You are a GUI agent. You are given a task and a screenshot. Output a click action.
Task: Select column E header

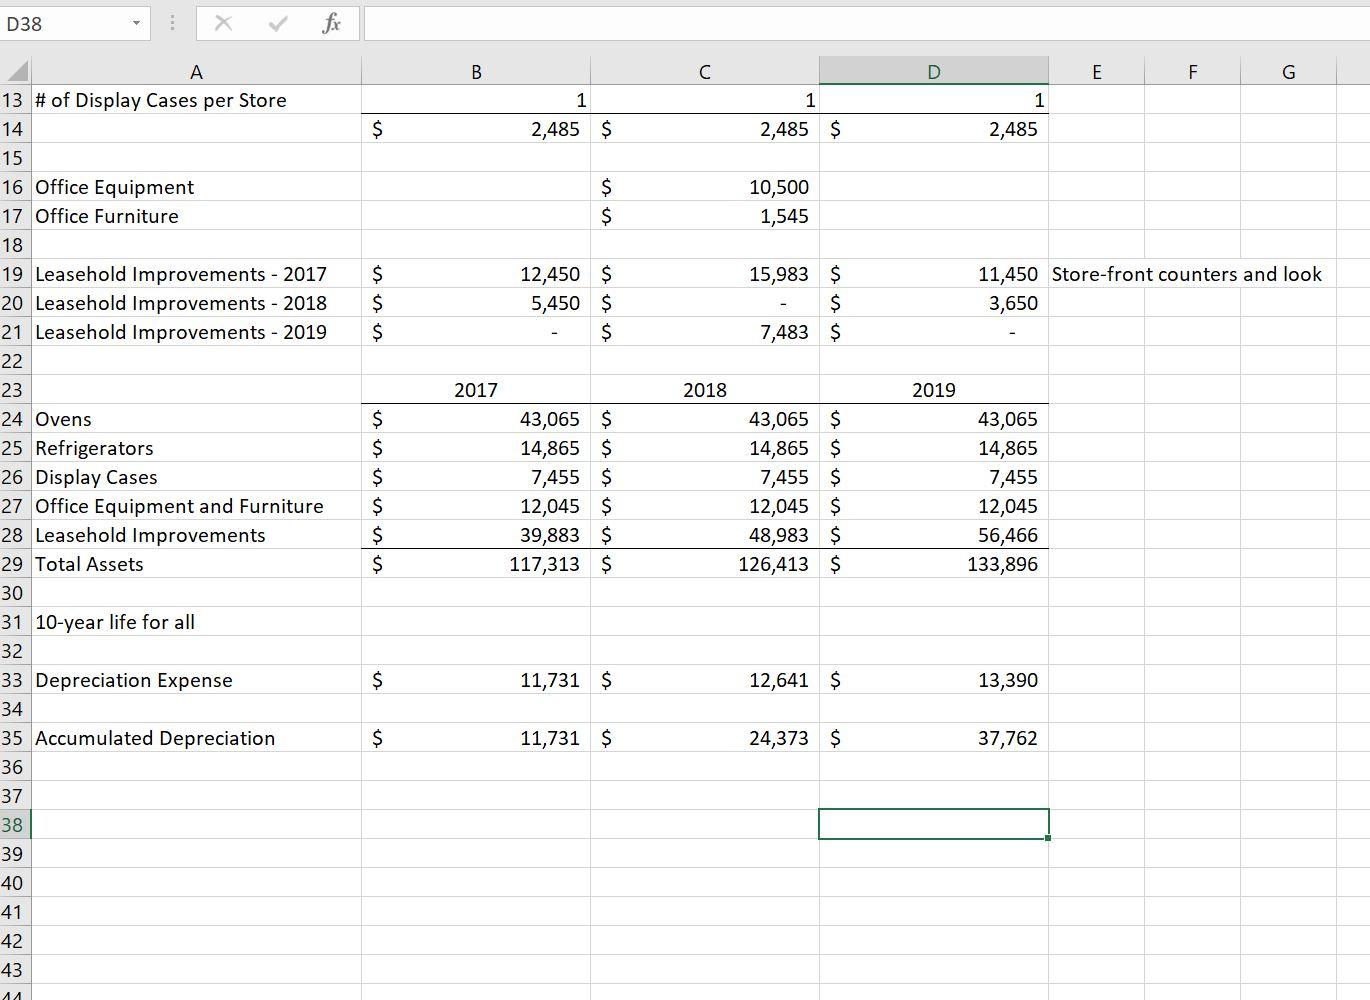tap(1097, 71)
